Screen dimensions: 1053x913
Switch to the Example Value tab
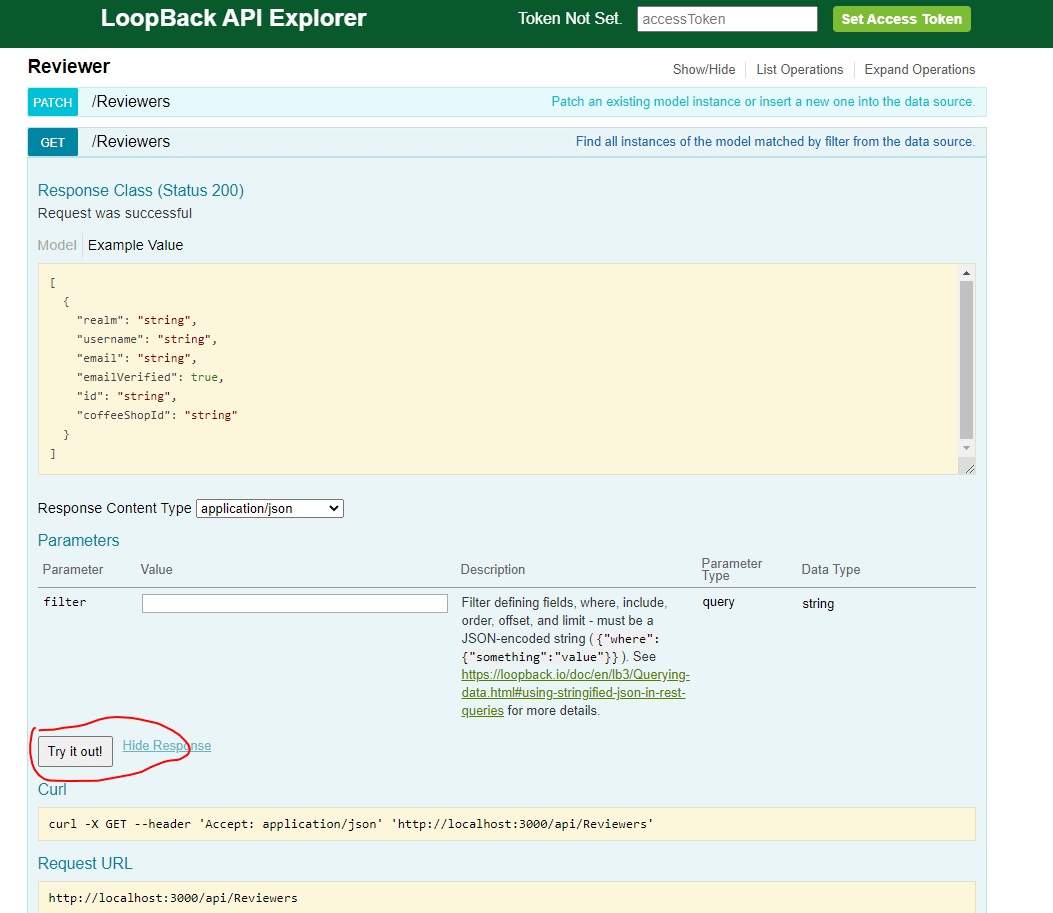(x=135, y=245)
